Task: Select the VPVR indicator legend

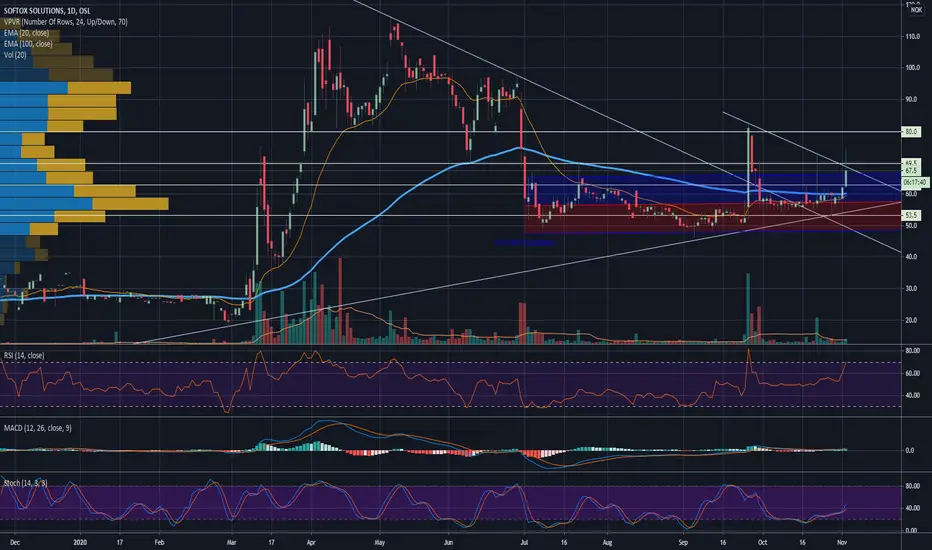Action: [x=65, y=22]
